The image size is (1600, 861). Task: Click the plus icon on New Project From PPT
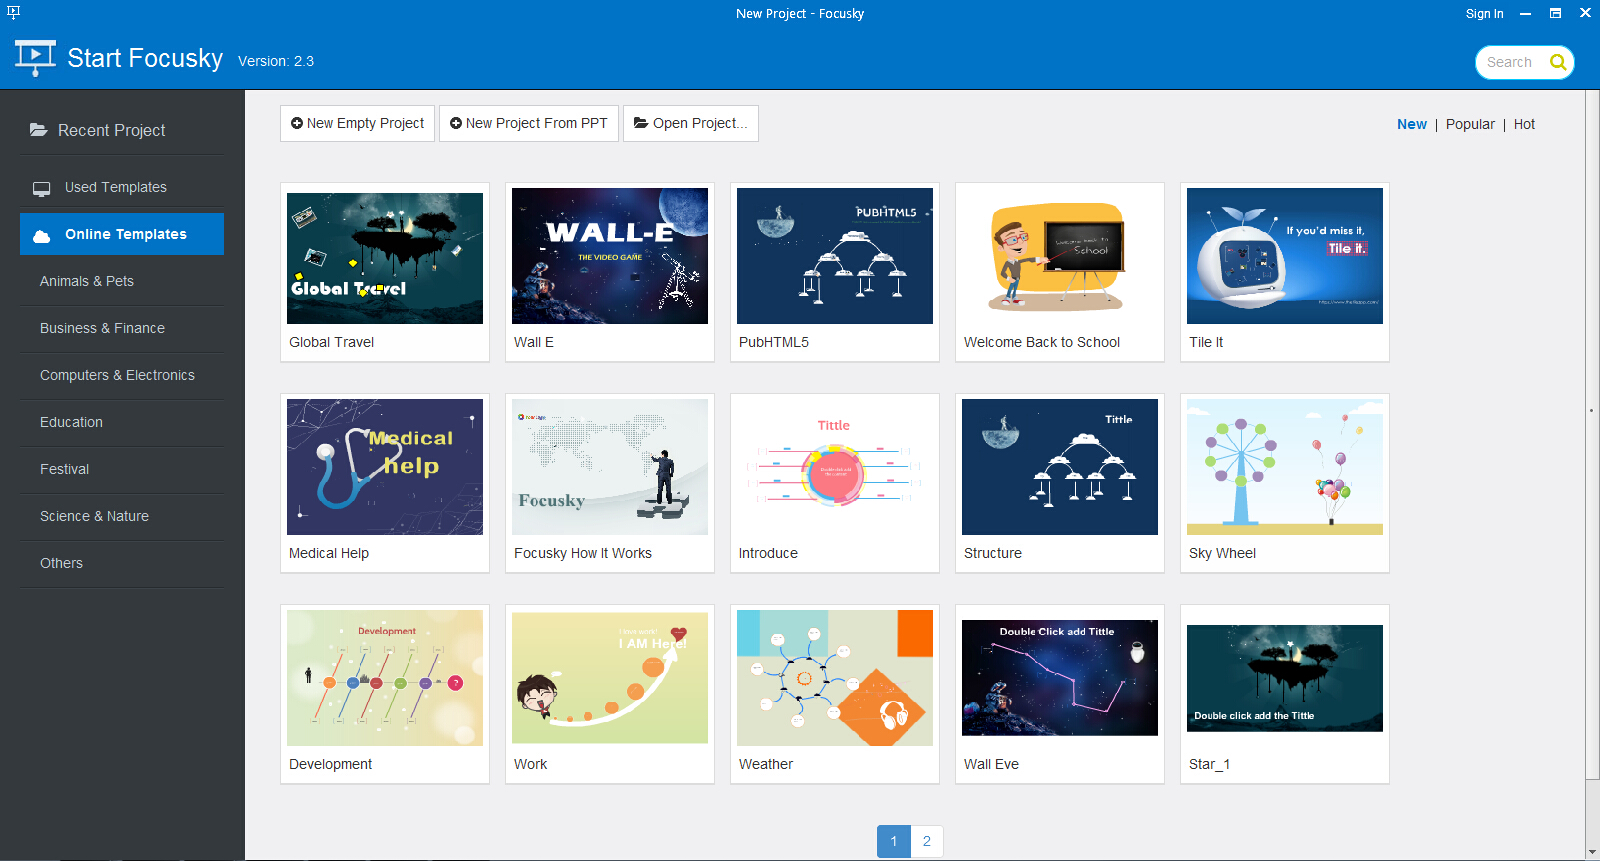[x=456, y=123]
